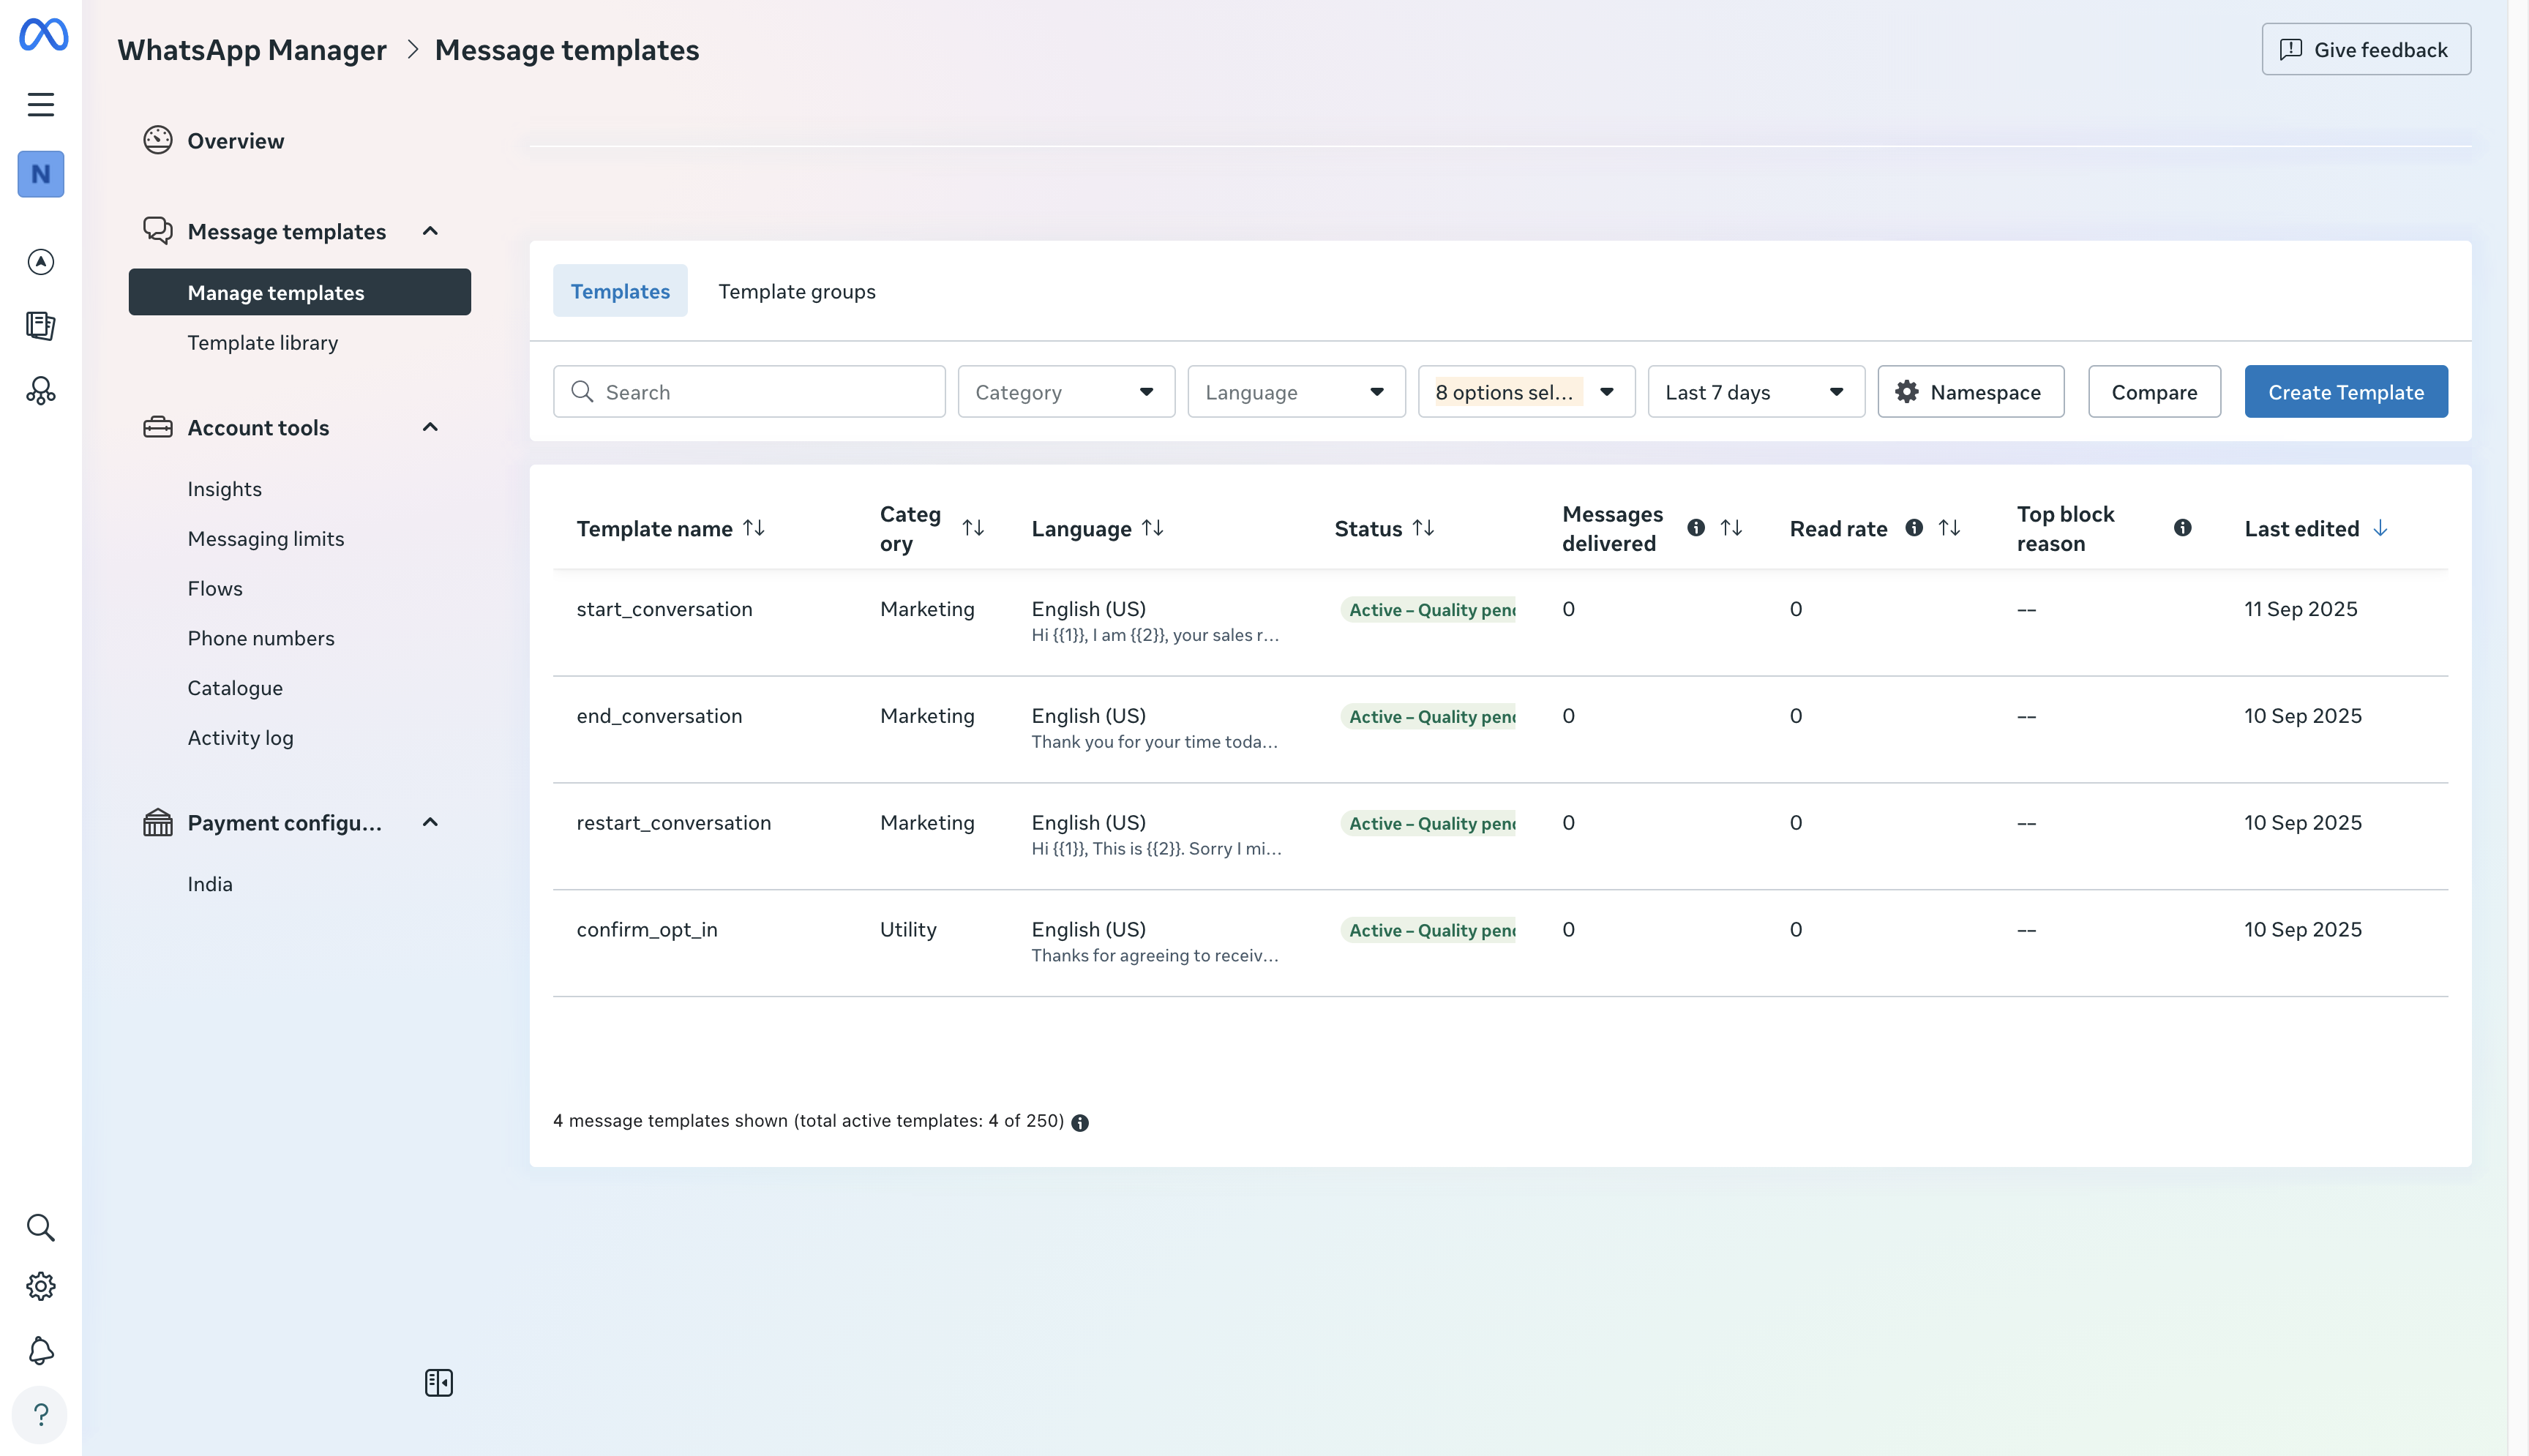Toggle sort order on Status column
Image resolution: width=2529 pixels, height=1456 pixels.
[x=1423, y=528]
